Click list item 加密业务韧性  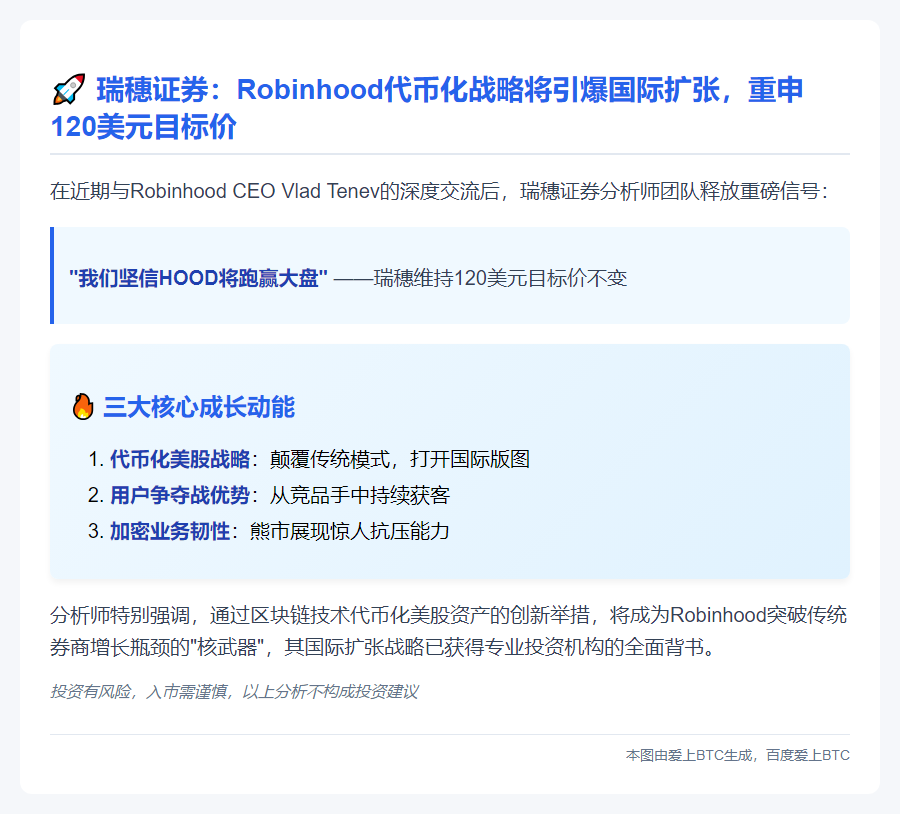pyautogui.click(x=170, y=532)
